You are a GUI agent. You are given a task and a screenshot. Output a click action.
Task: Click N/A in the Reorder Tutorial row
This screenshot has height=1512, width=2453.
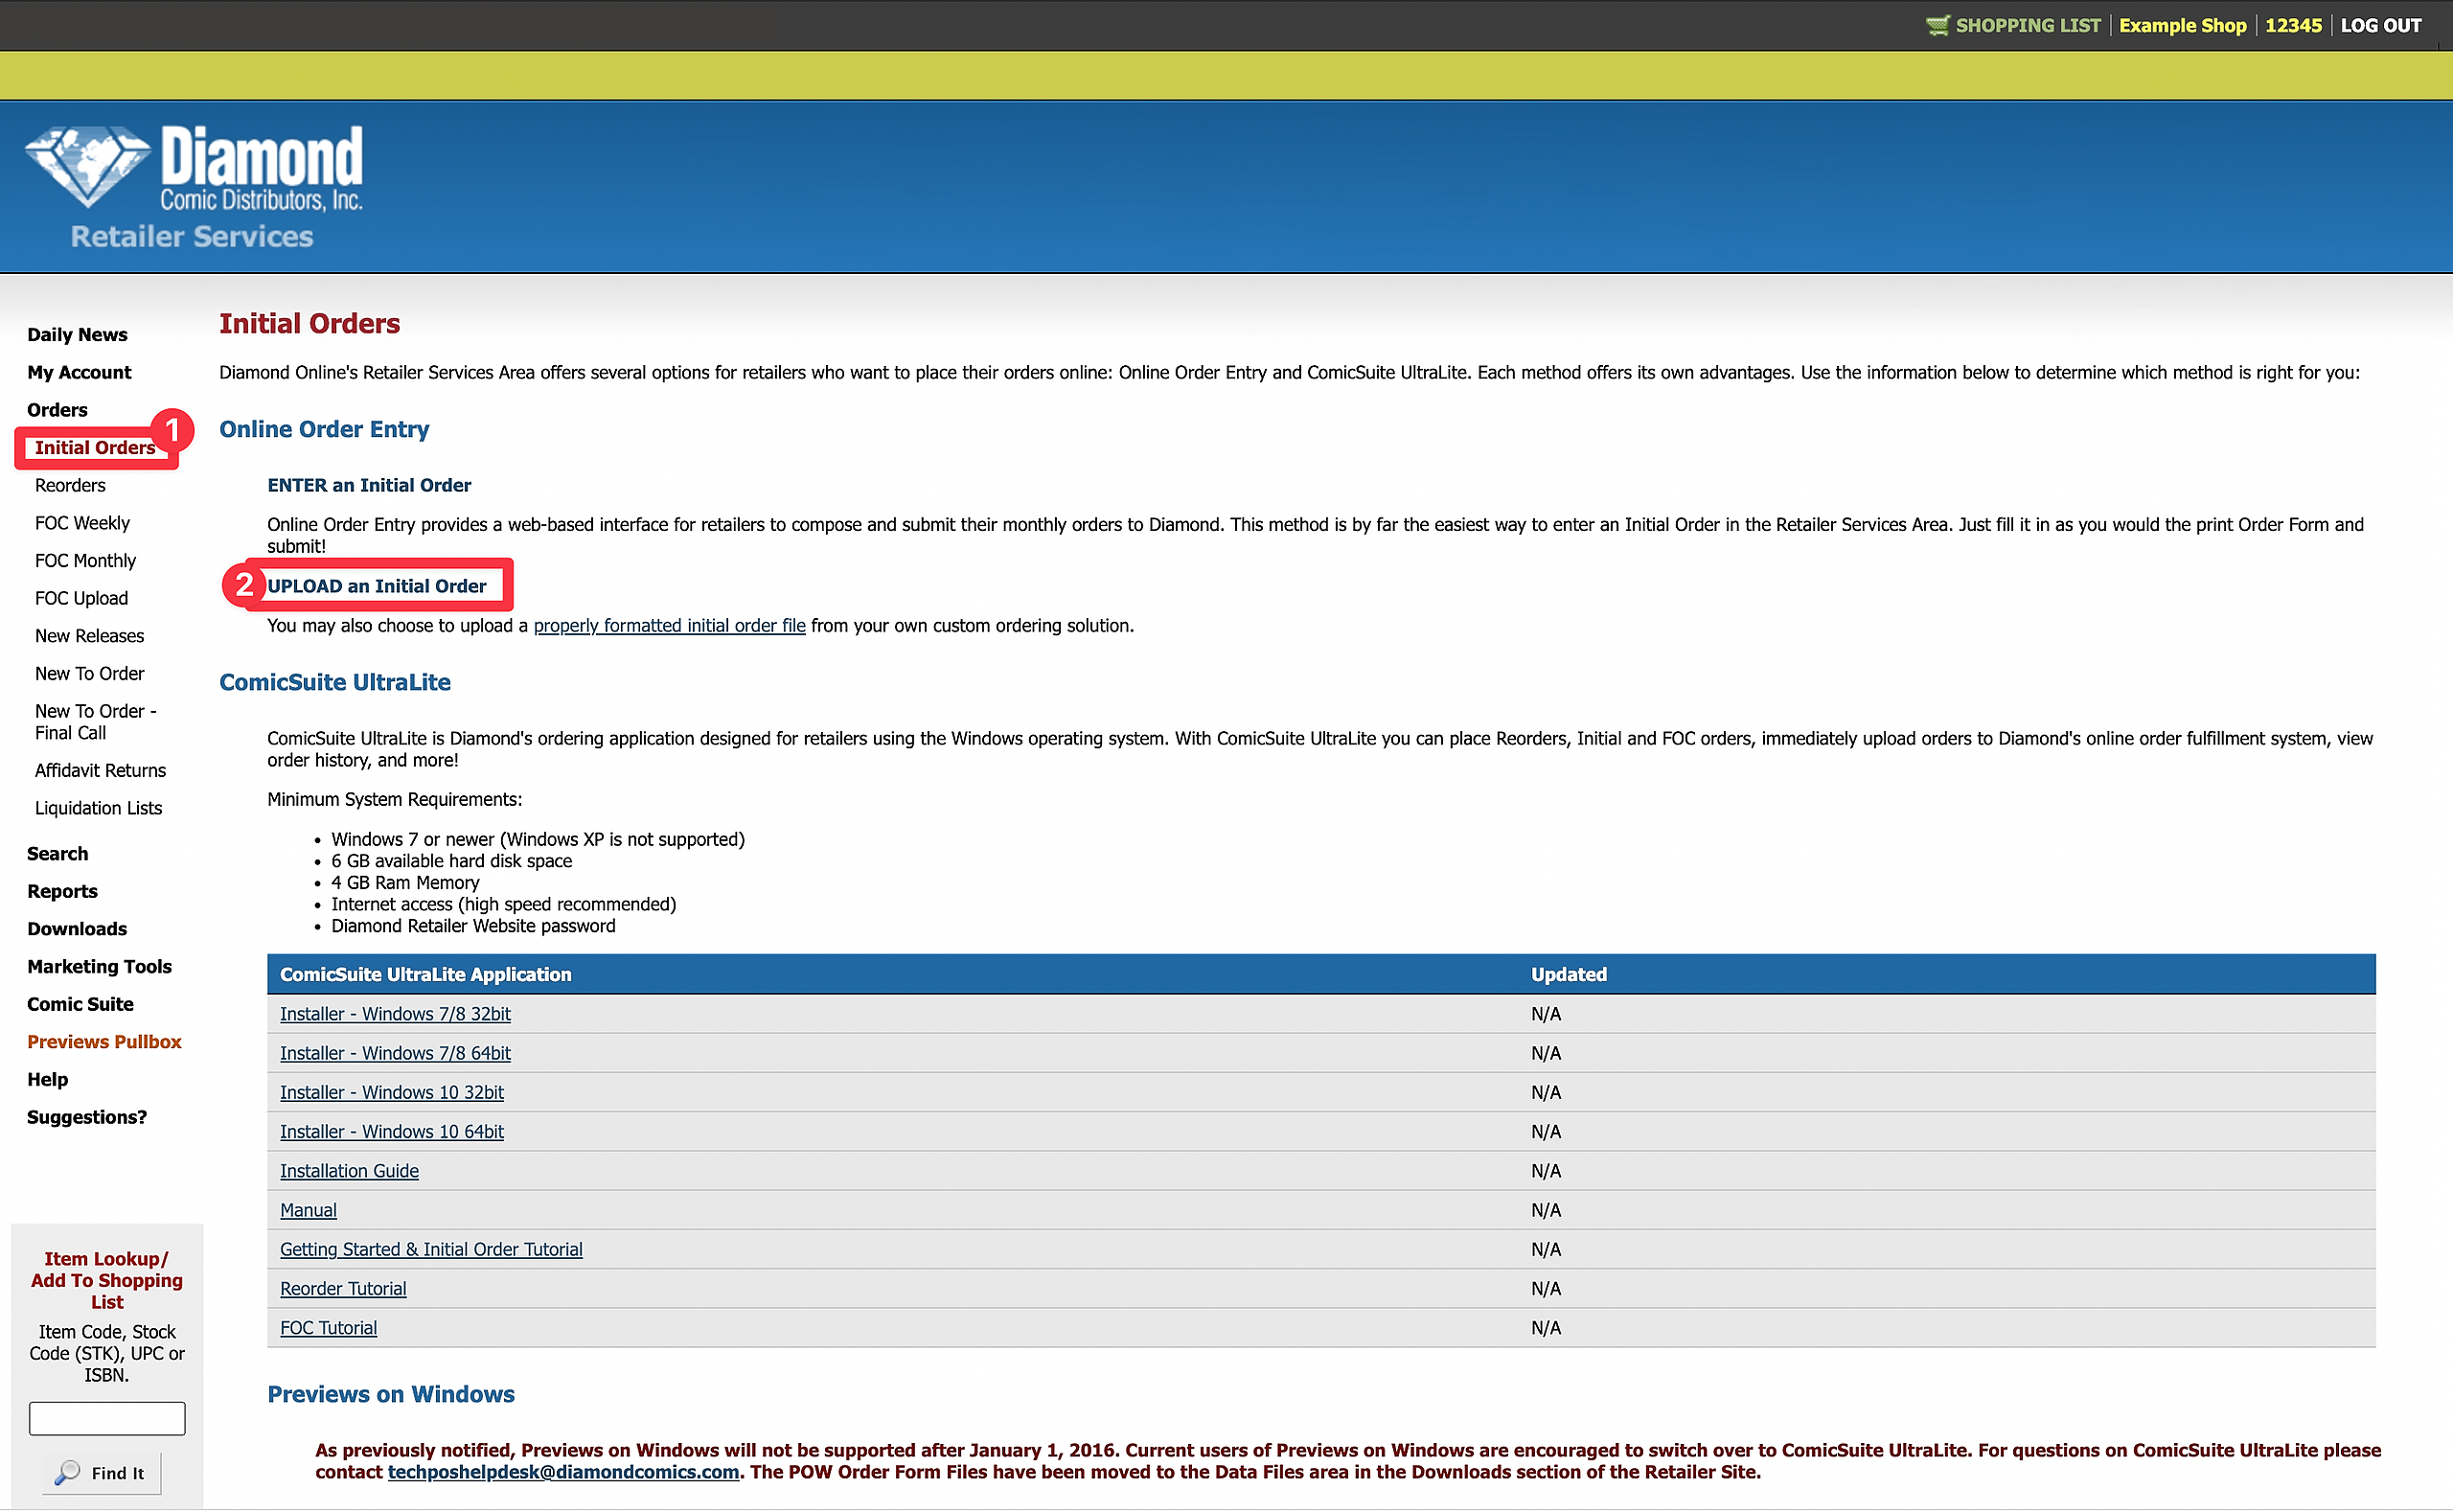point(1545,1289)
